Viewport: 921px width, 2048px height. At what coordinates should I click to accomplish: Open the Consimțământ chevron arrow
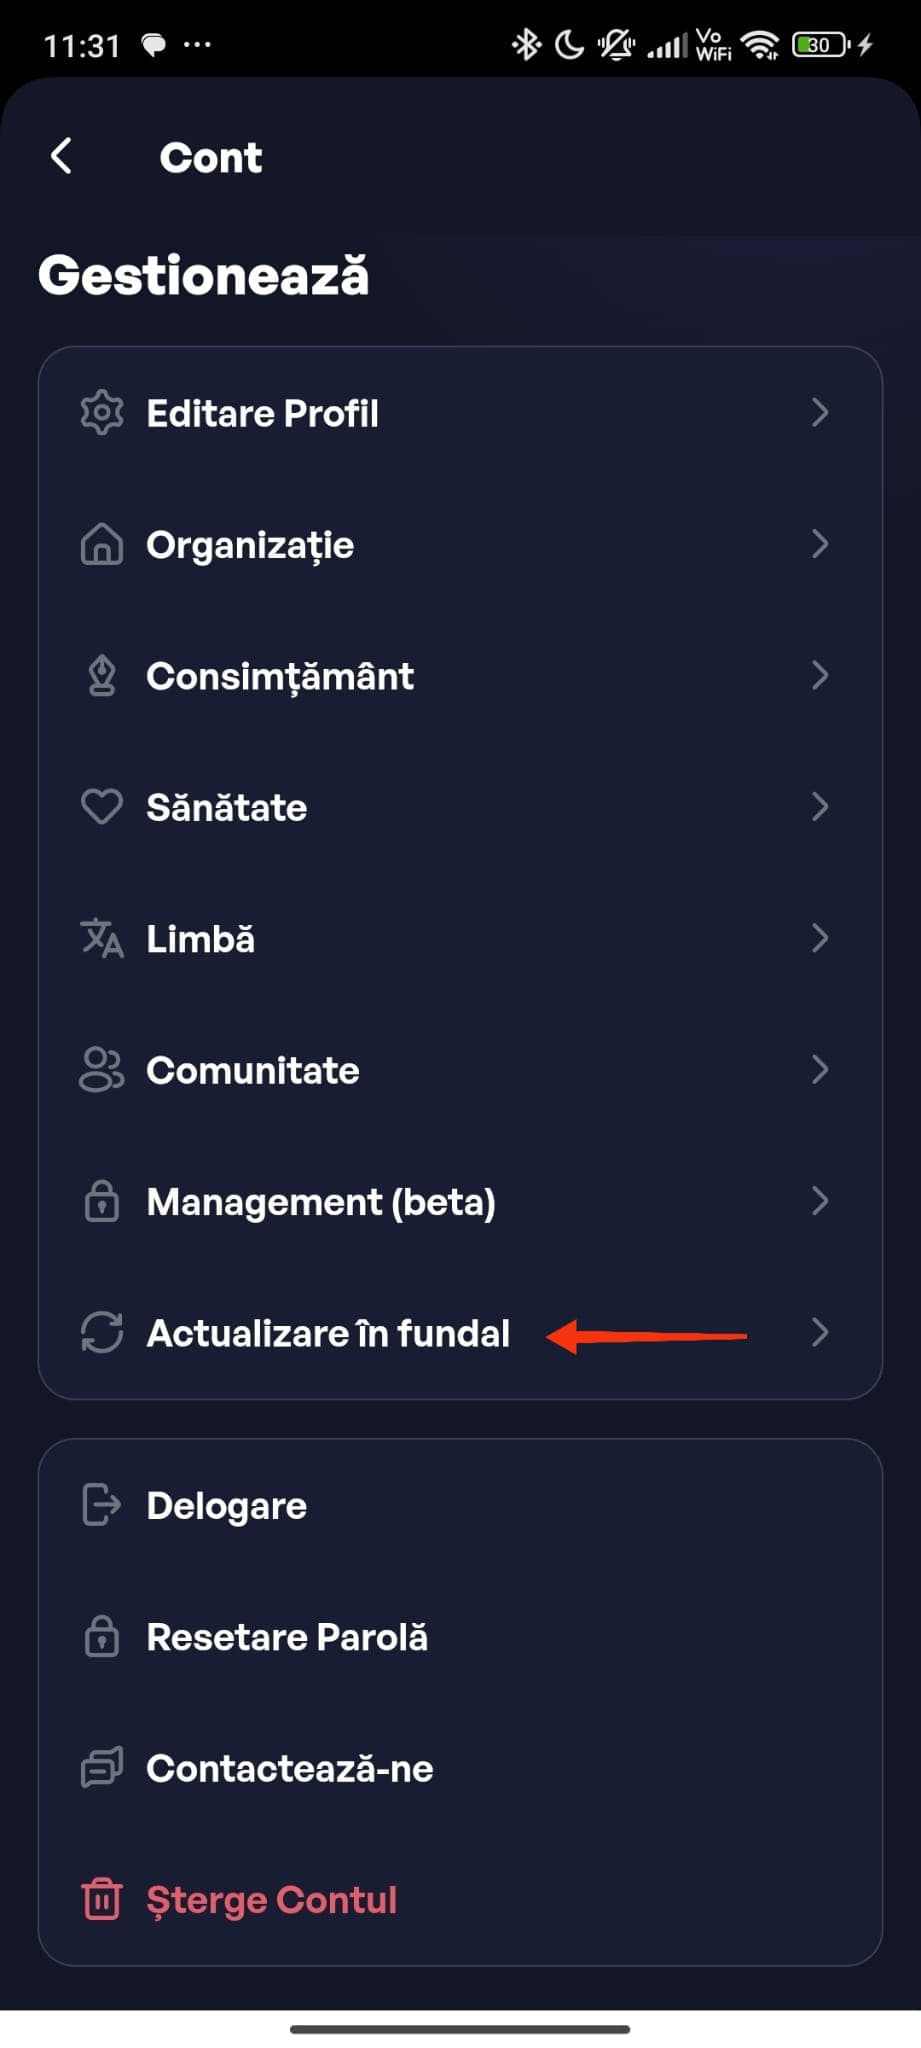click(x=820, y=676)
